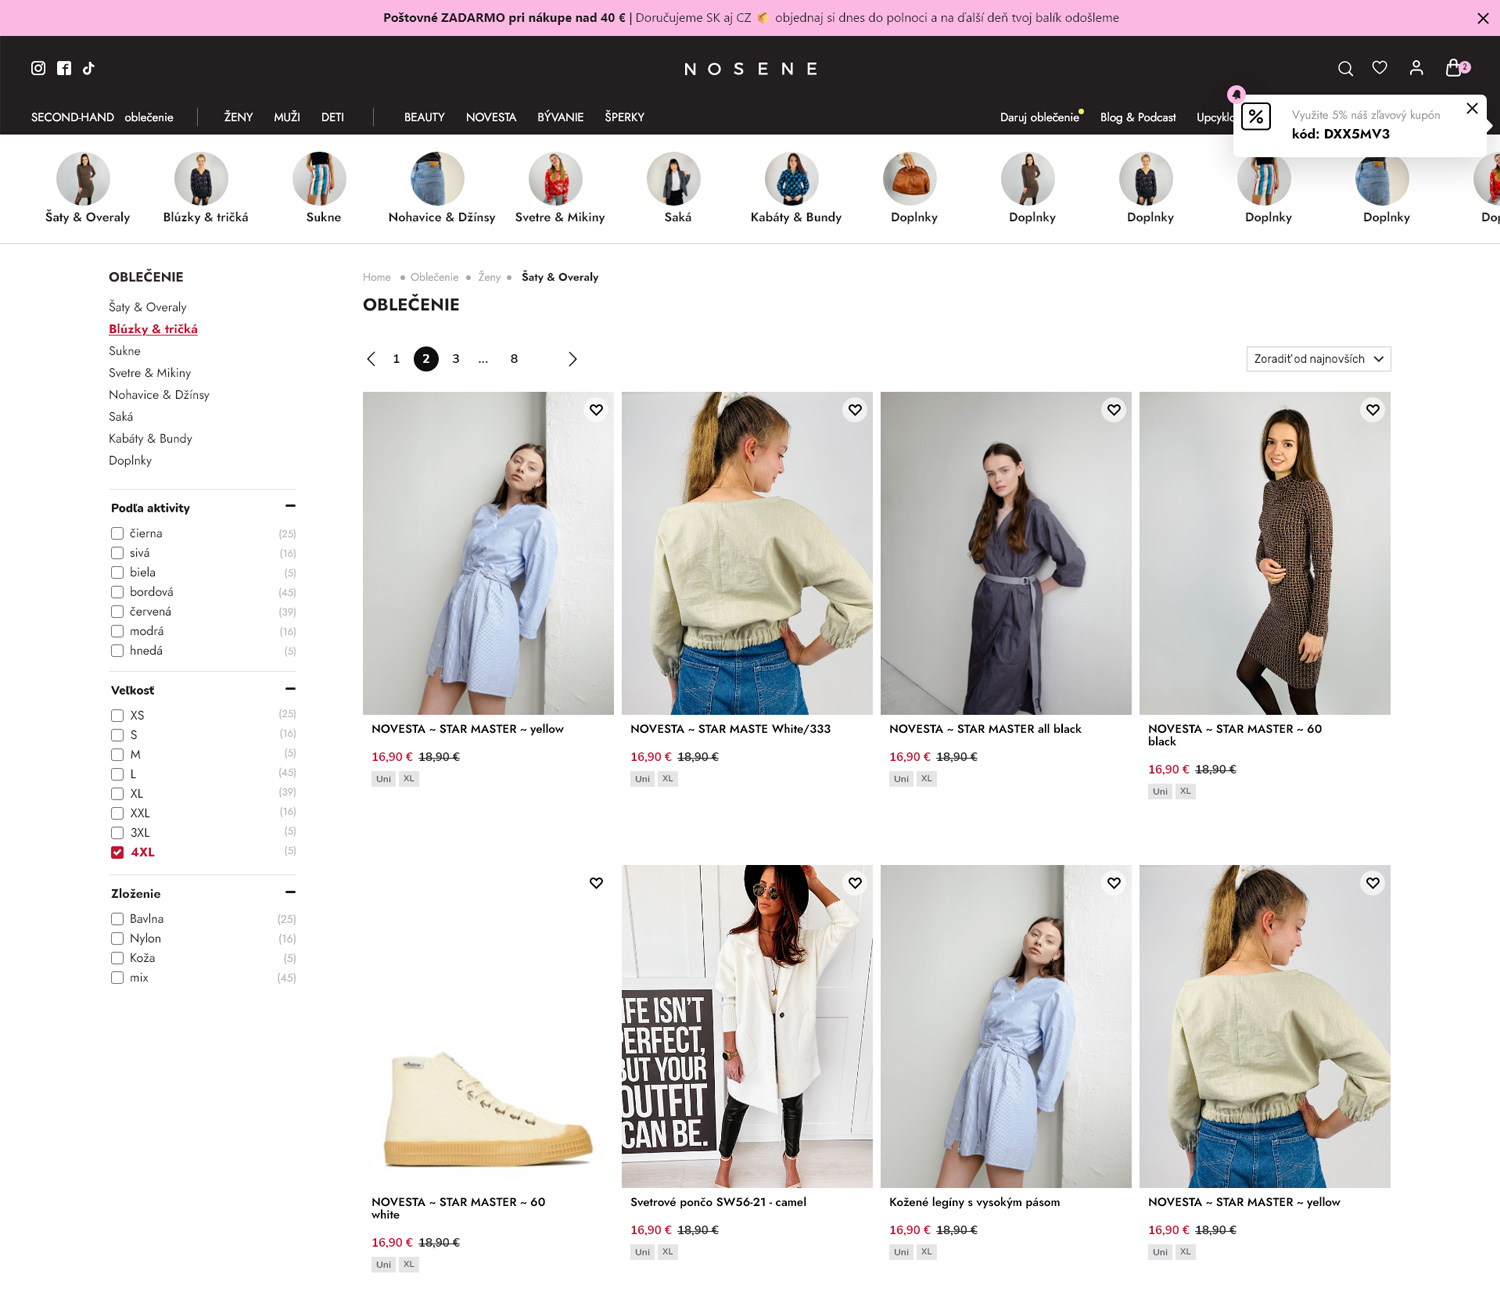The image size is (1500, 1294).
Task: Favorite last-row STAR MASTER ~ yellow product
Action: [x=1373, y=883]
